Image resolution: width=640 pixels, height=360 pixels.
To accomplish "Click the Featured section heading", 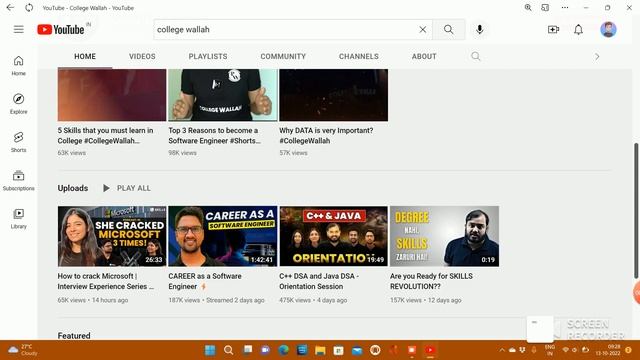I will coord(74,336).
